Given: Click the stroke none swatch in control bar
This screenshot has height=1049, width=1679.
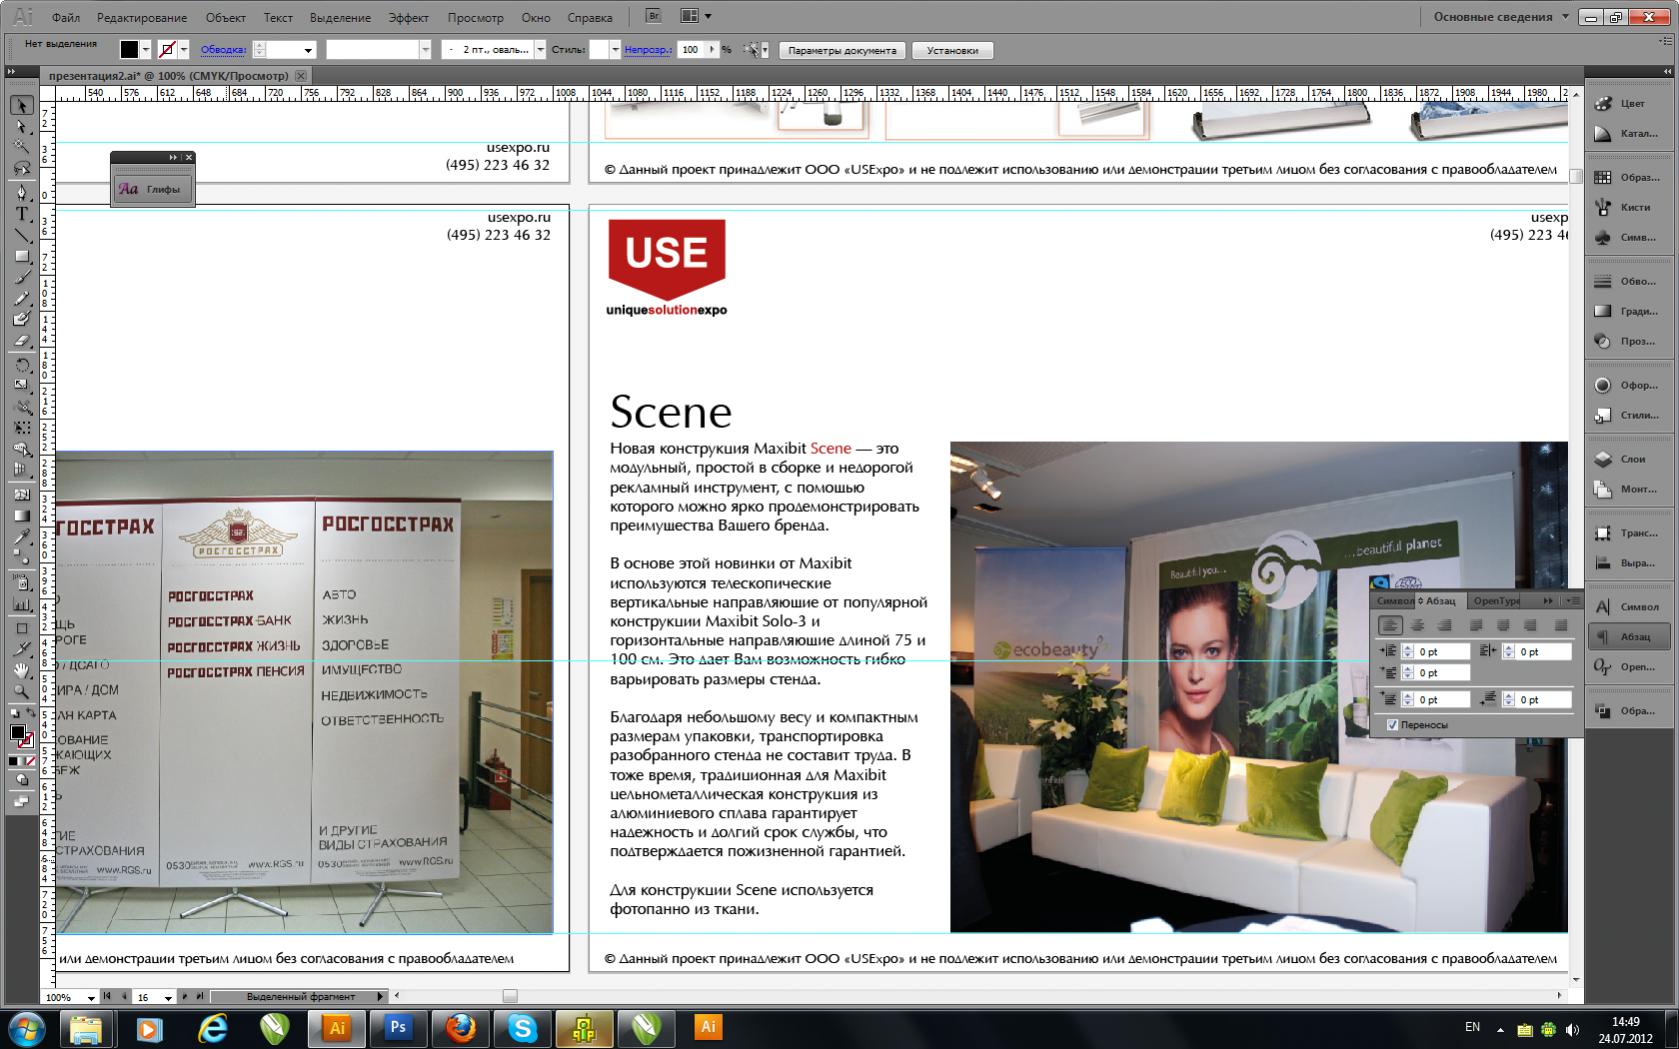Looking at the screenshot, I should [x=166, y=49].
